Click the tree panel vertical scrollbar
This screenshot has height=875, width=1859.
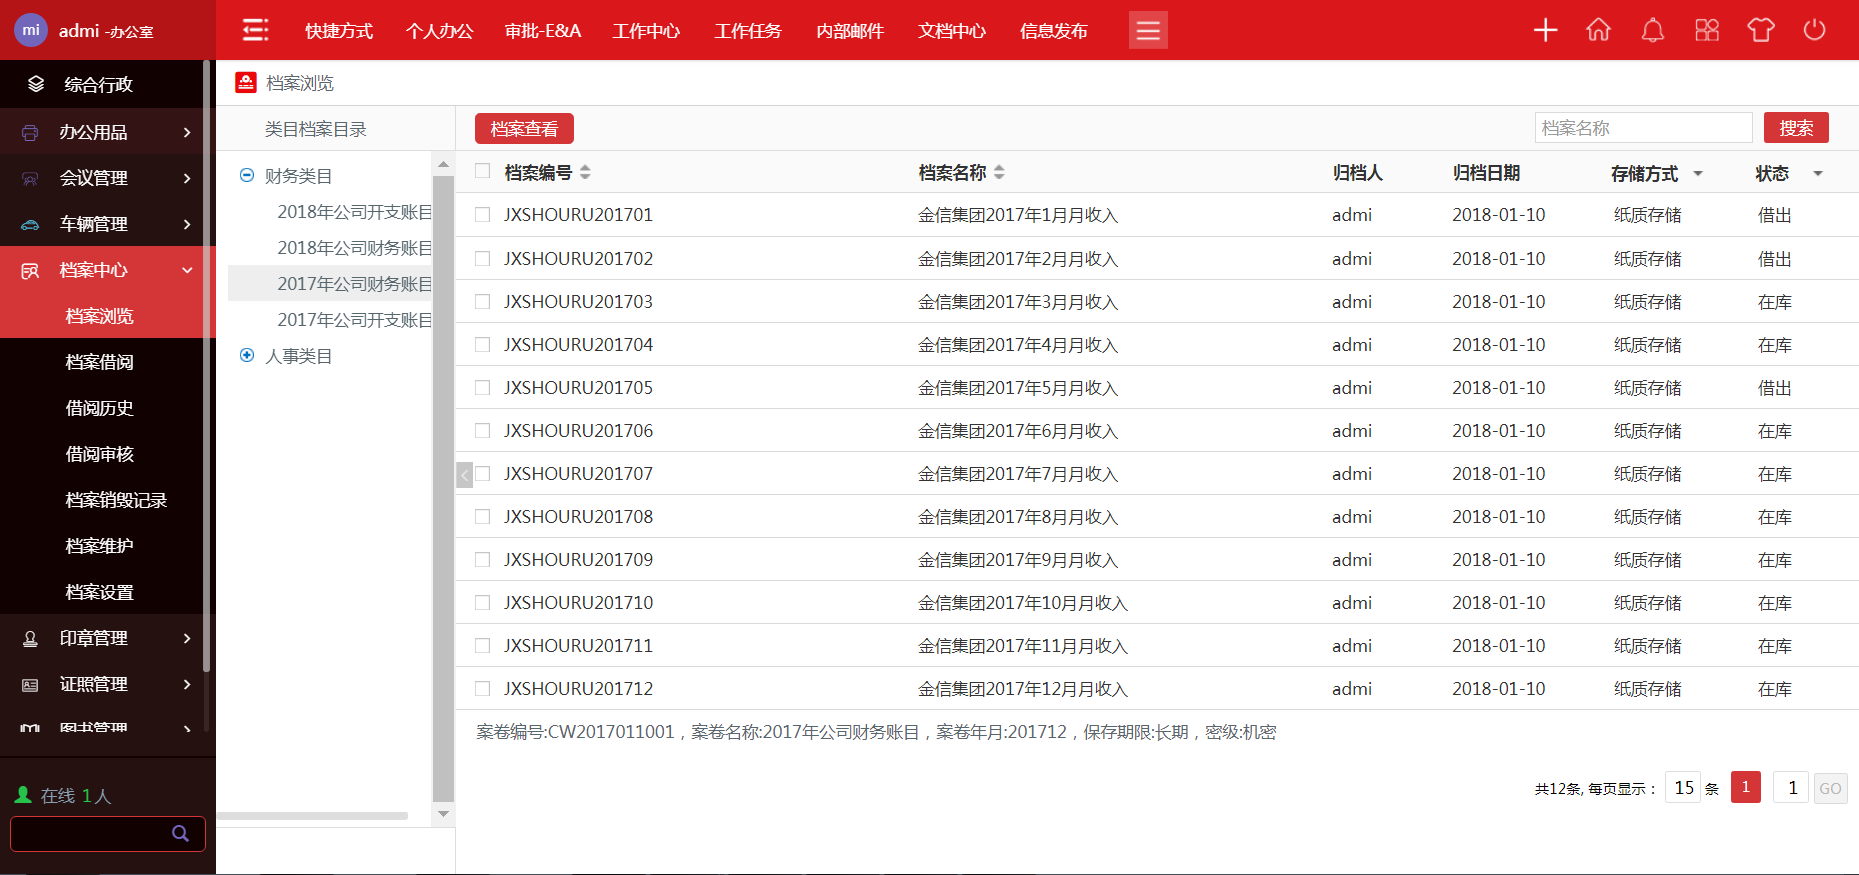pyautogui.click(x=443, y=488)
